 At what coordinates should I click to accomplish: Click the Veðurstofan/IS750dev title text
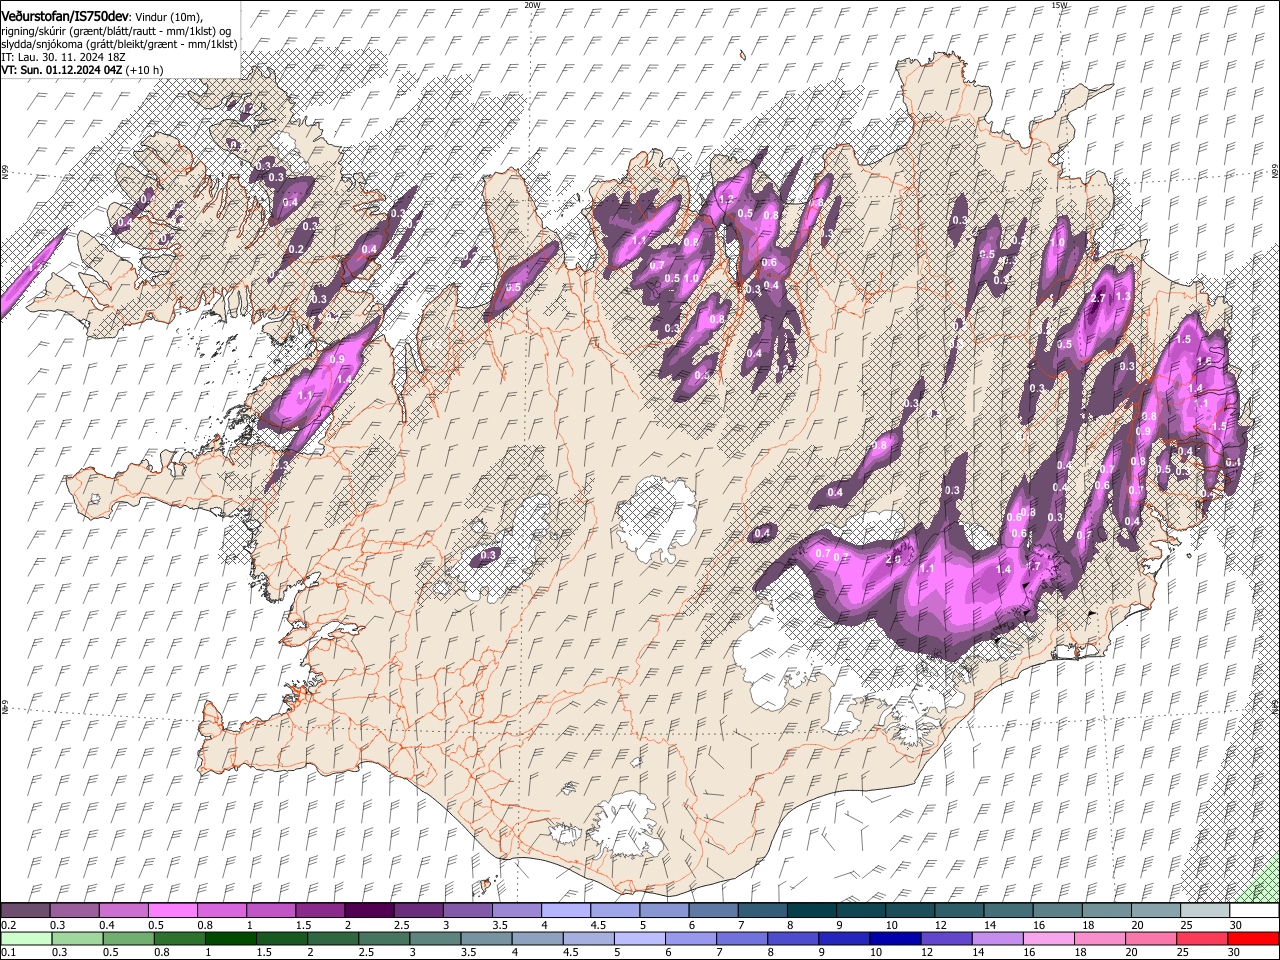click(x=65, y=16)
